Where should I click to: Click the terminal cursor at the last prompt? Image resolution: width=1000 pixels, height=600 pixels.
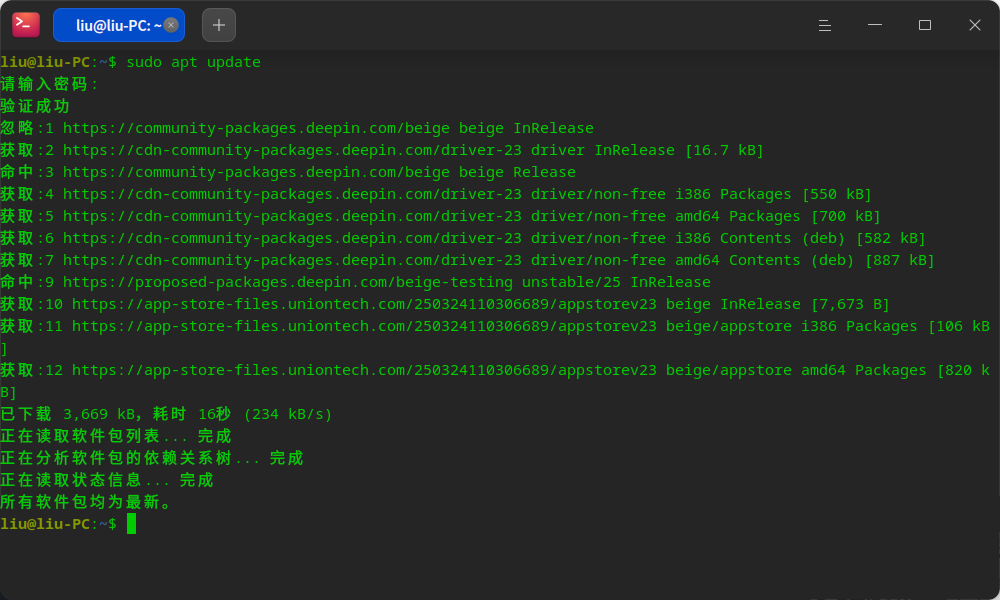coord(131,523)
